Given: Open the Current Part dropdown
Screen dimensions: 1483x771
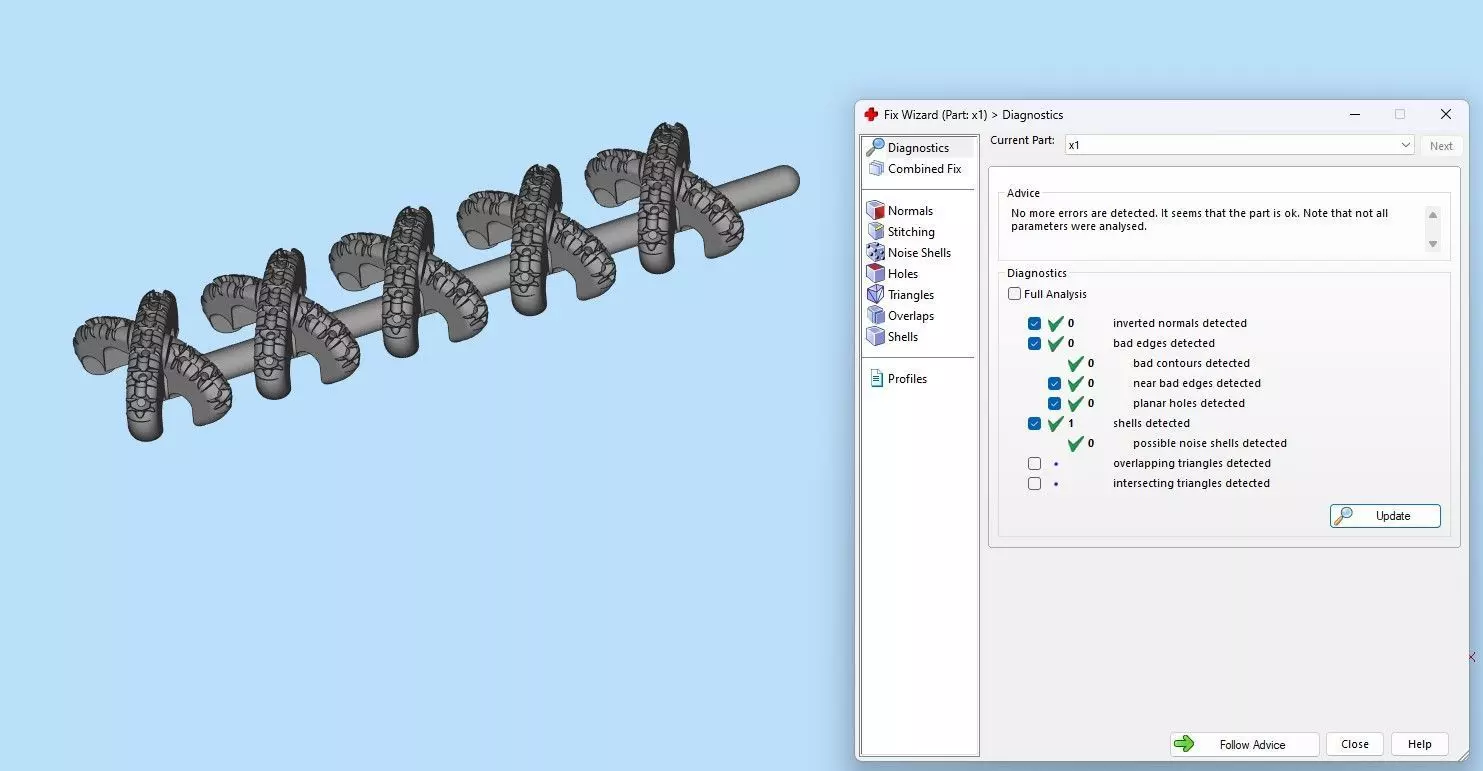Looking at the screenshot, I should (x=1239, y=145).
